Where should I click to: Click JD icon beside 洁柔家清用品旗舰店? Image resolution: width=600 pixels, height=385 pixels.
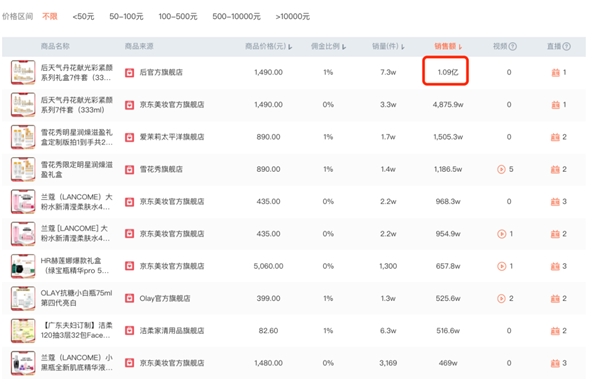point(130,331)
